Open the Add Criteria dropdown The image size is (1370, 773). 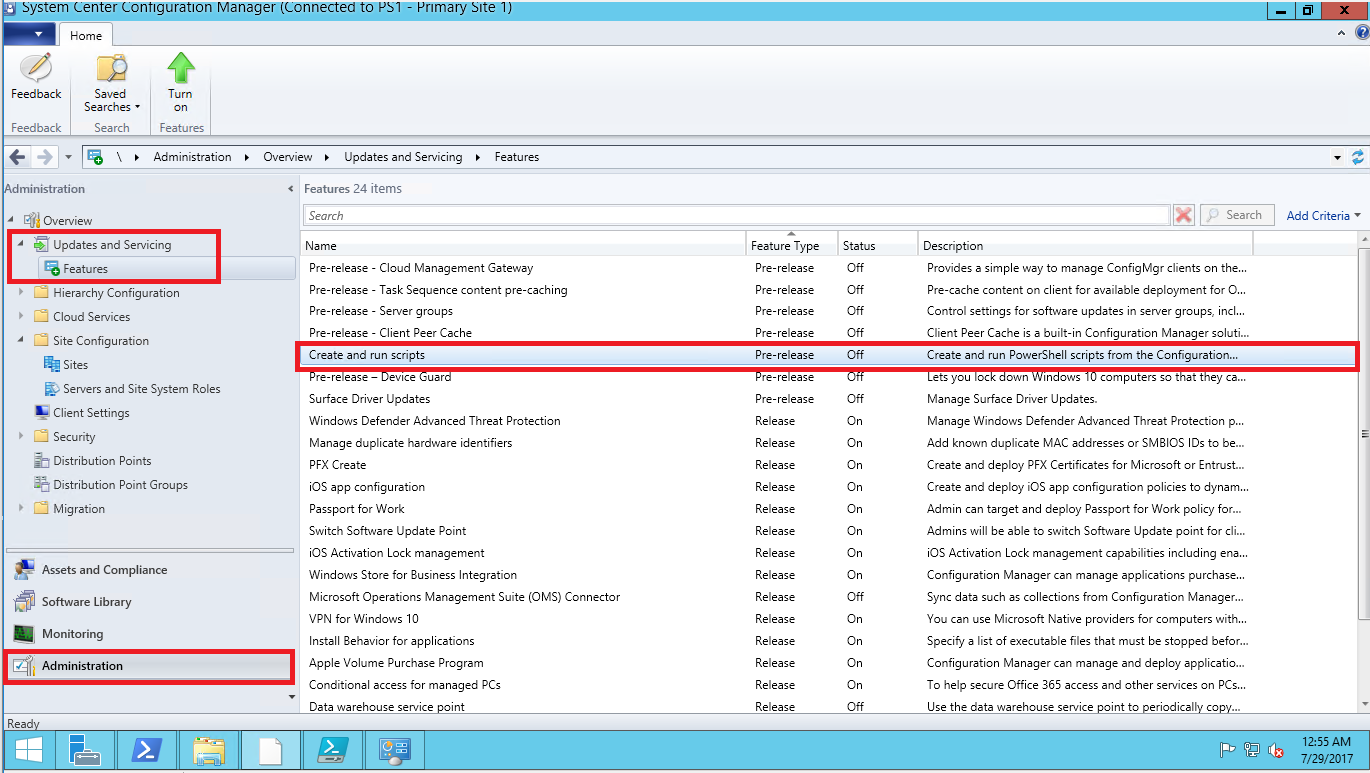(x=1324, y=215)
